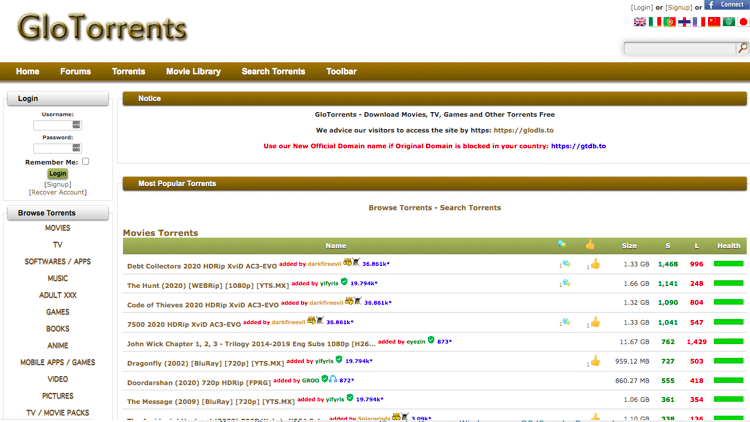This screenshot has height=422, width=750.
Task: Browse SOFTWARES / APPS category
Action: click(x=57, y=262)
